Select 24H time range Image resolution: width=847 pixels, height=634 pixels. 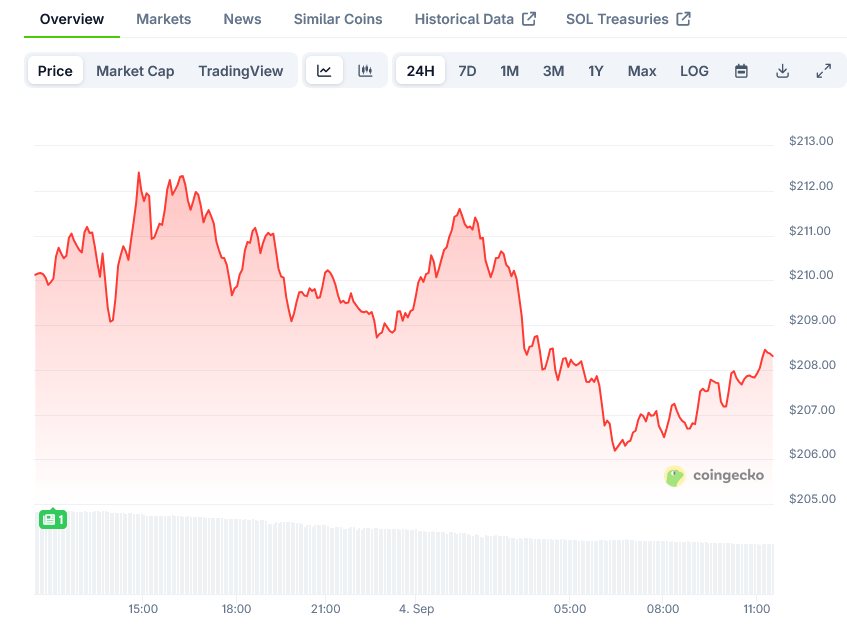(x=420, y=71)
